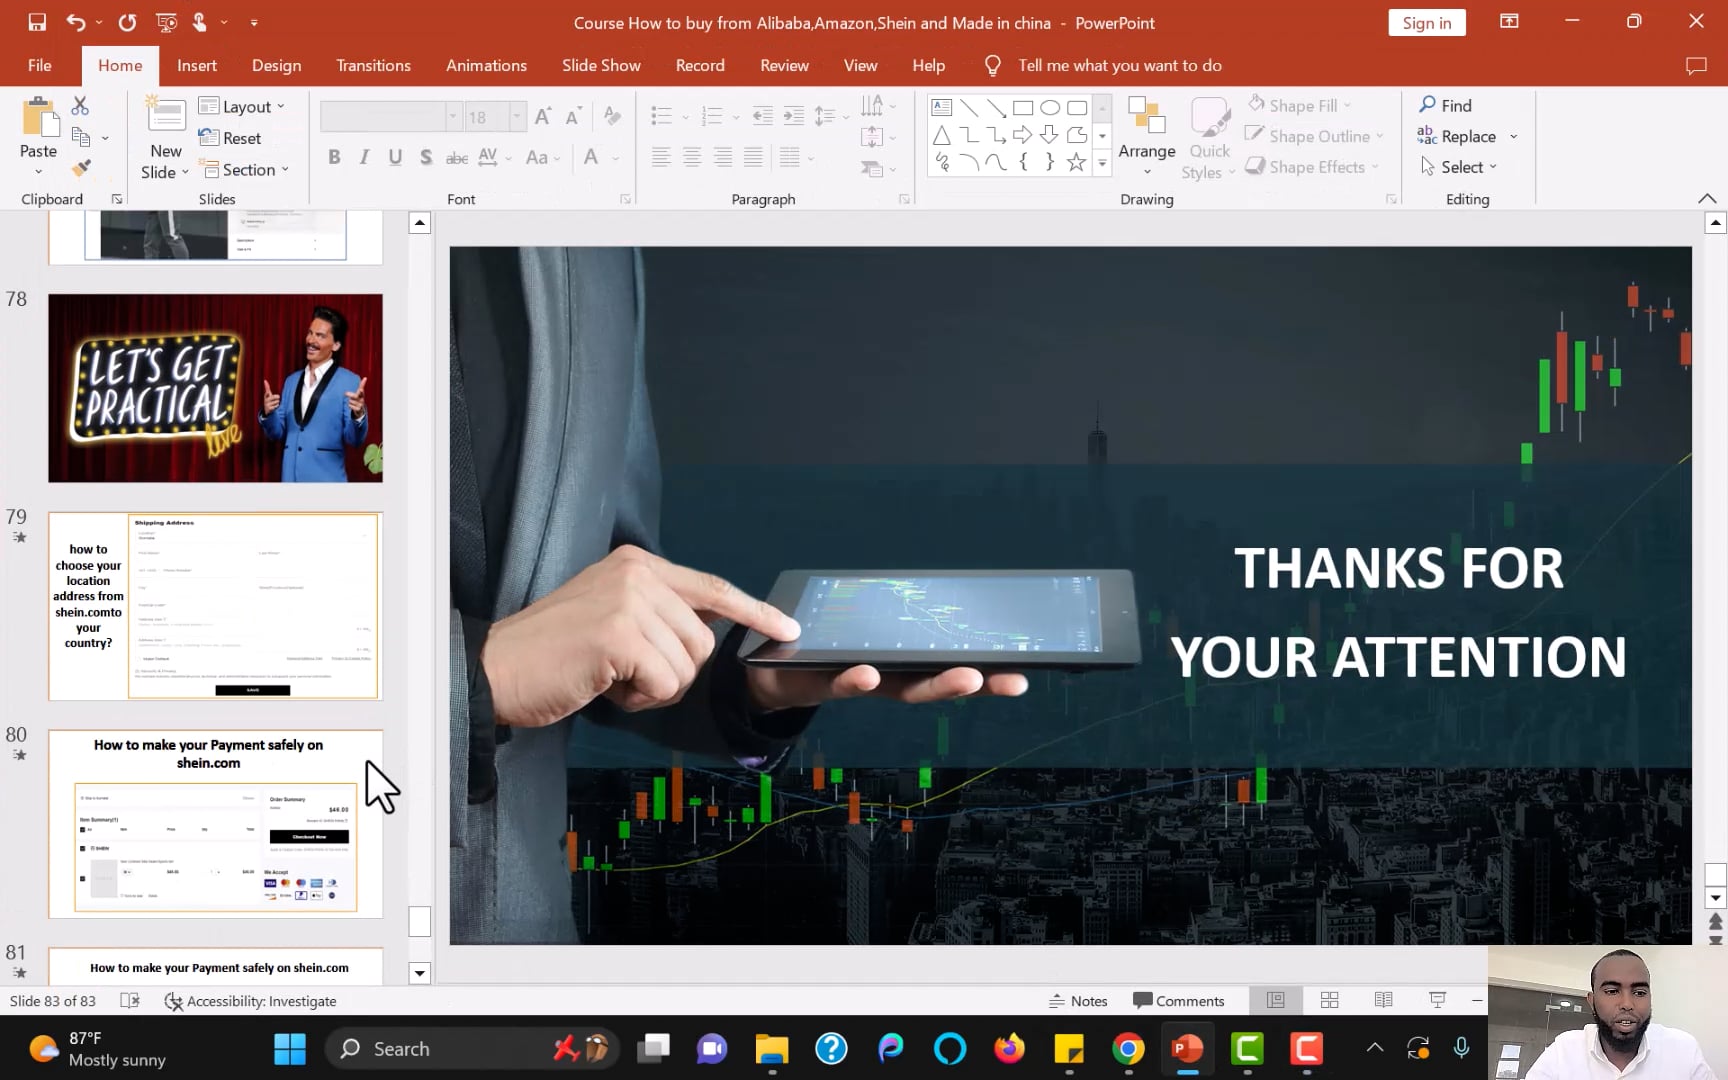Go to the Slide Show tab
1728x1080 pixels.
click(x=601, y=65)
